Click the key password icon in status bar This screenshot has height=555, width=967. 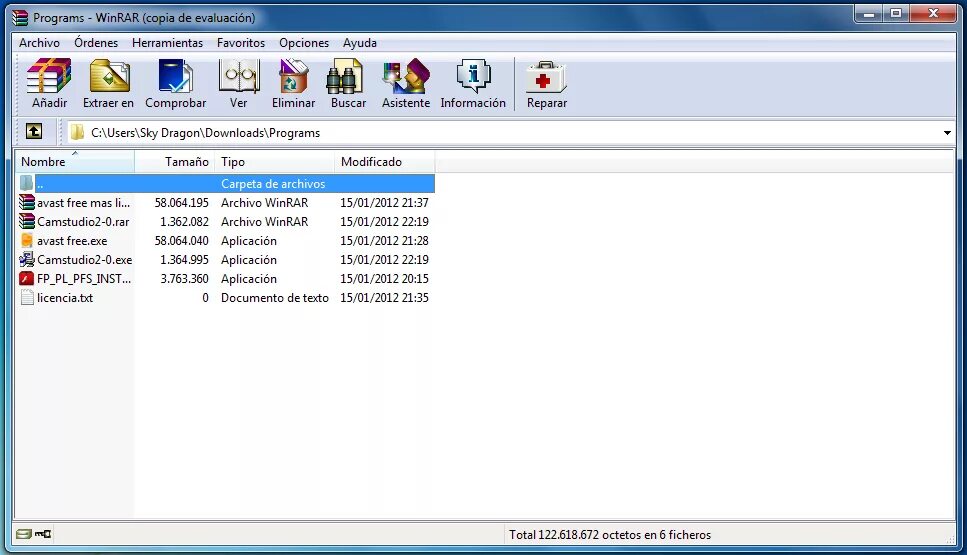43,534
